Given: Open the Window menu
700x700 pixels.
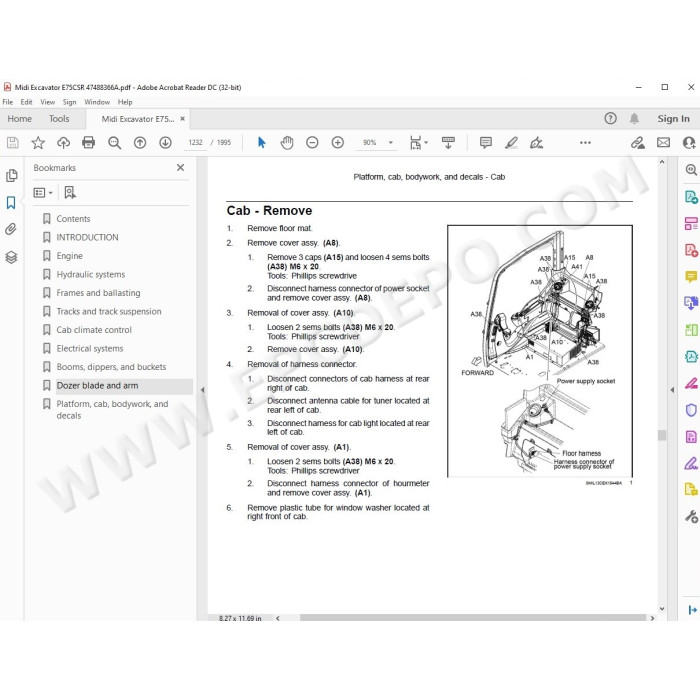Looking at the screenshot, I should click(x=97, y=102).
